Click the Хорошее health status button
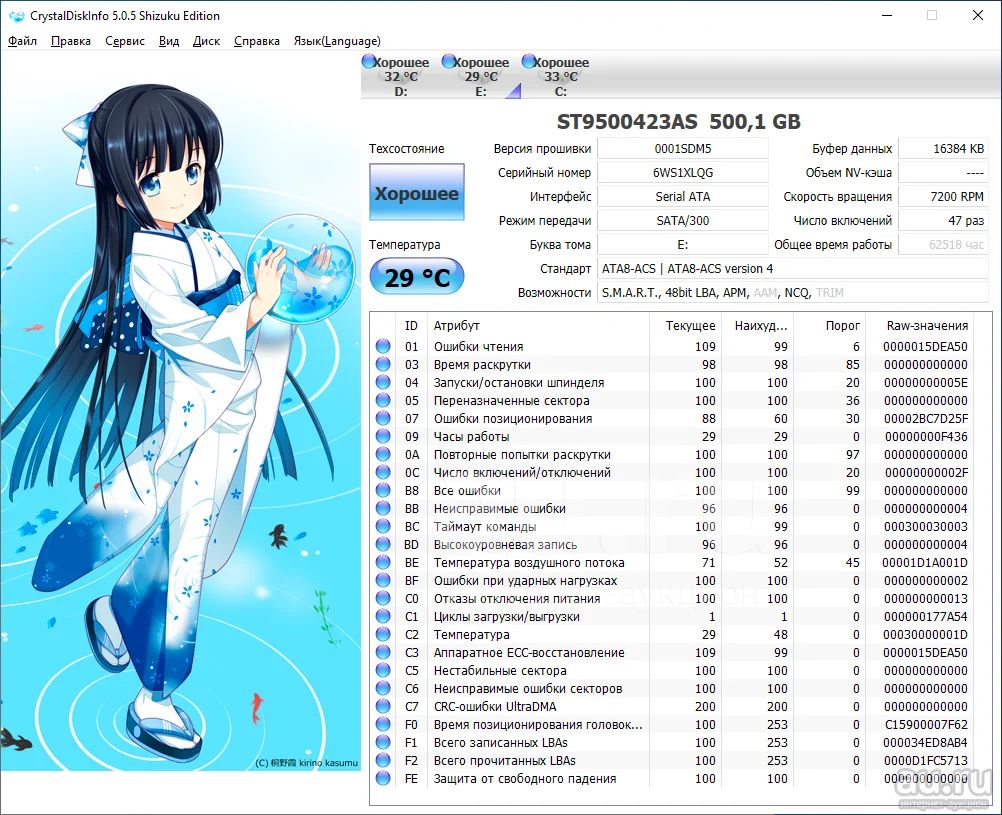The height and width of the screenshot is (815, 1002). (x=416, y=193)
